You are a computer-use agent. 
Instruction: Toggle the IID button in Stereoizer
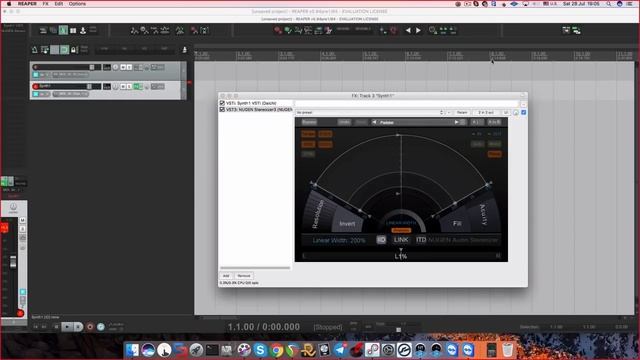(x=381, y=240)
